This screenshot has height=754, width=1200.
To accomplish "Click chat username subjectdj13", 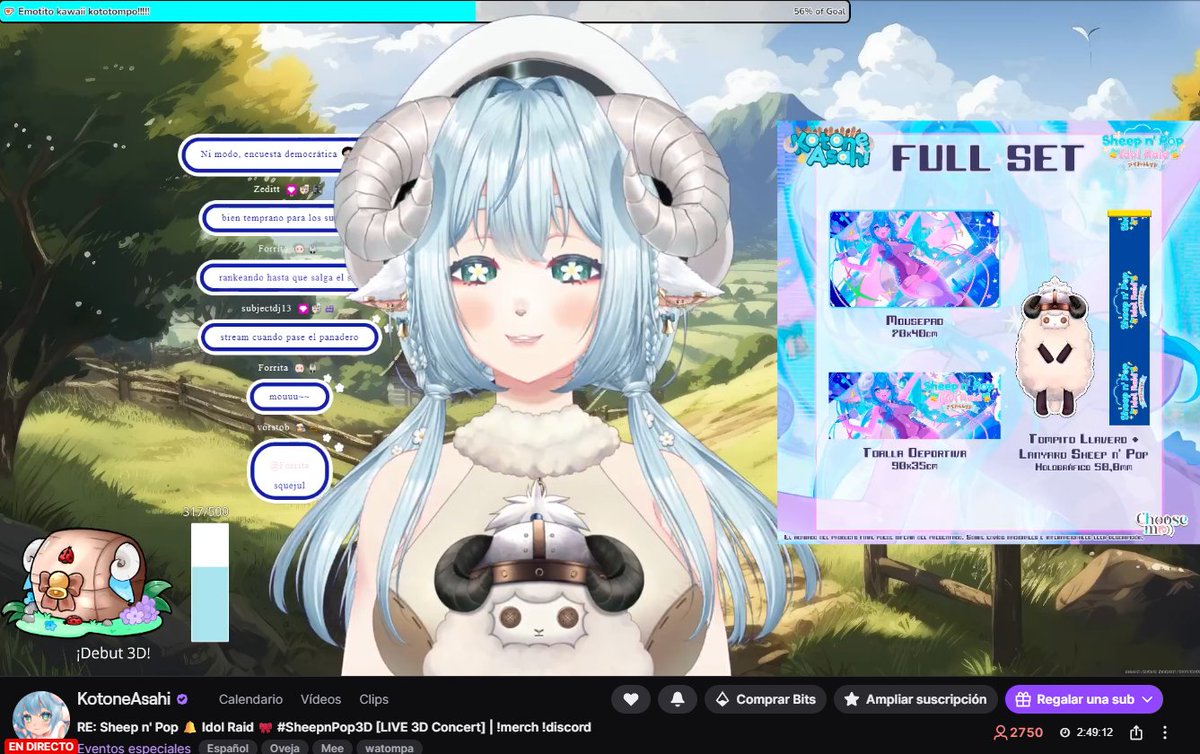I will [x=265, y=307].
